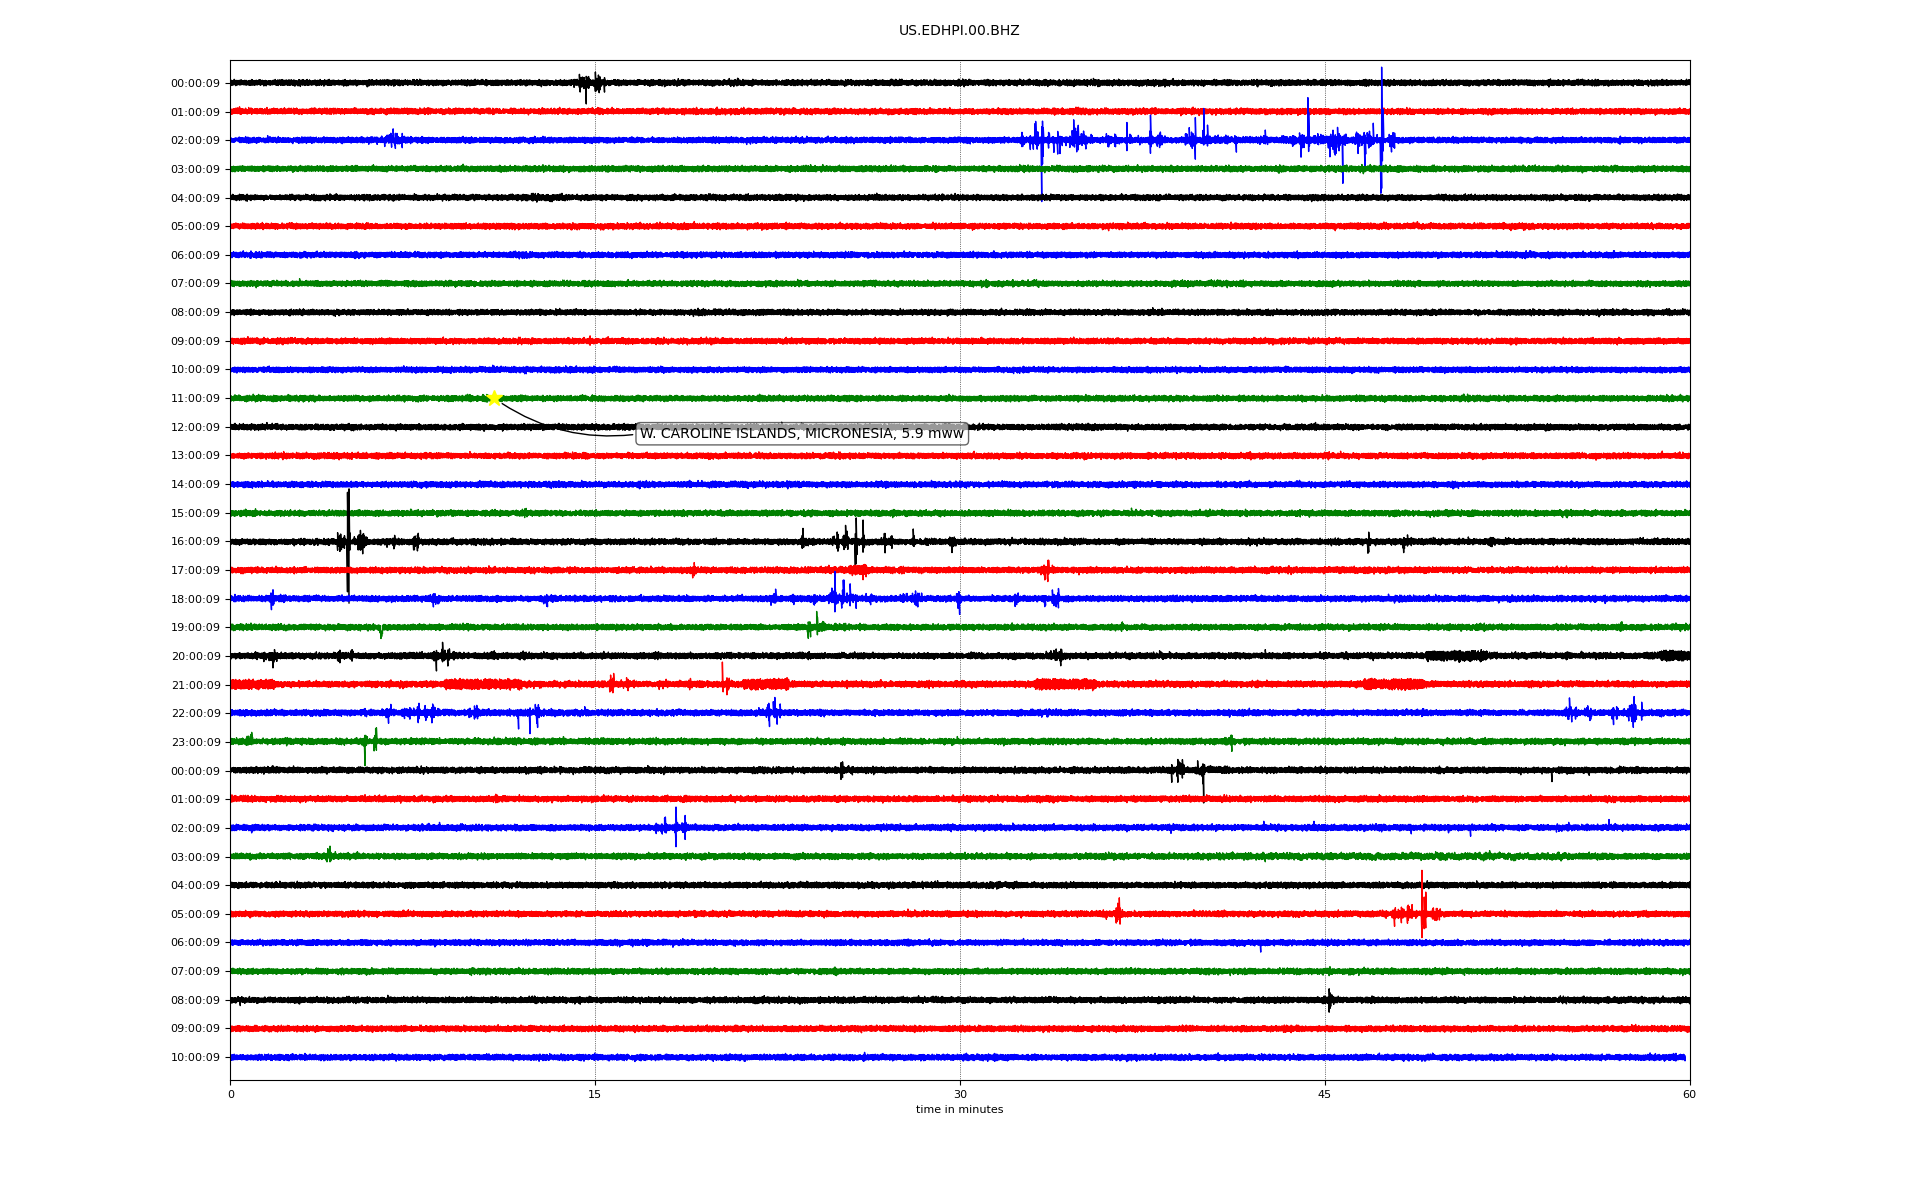This screenshot has width=1920, height=1200.
Task: Click the 23:00:09 time label
Action: coord(195,743)
